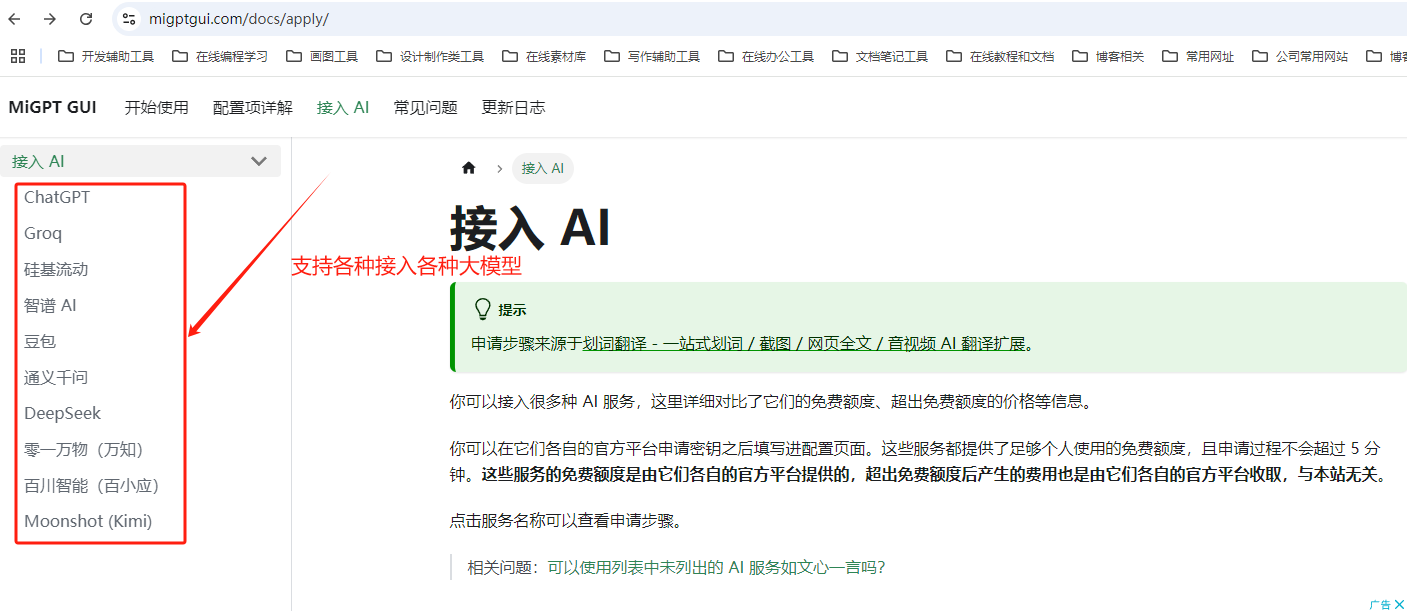Open the apps grid icon in bookmarks bar
Viewport: 1407px width, 611px height.
(x=18, y=56)
